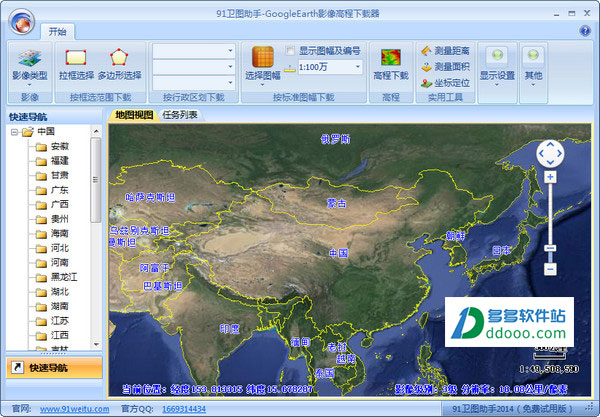Screen dimensions: 600x417
Task: Expand the arrow under 影像类型
Action: click(29, 85)
